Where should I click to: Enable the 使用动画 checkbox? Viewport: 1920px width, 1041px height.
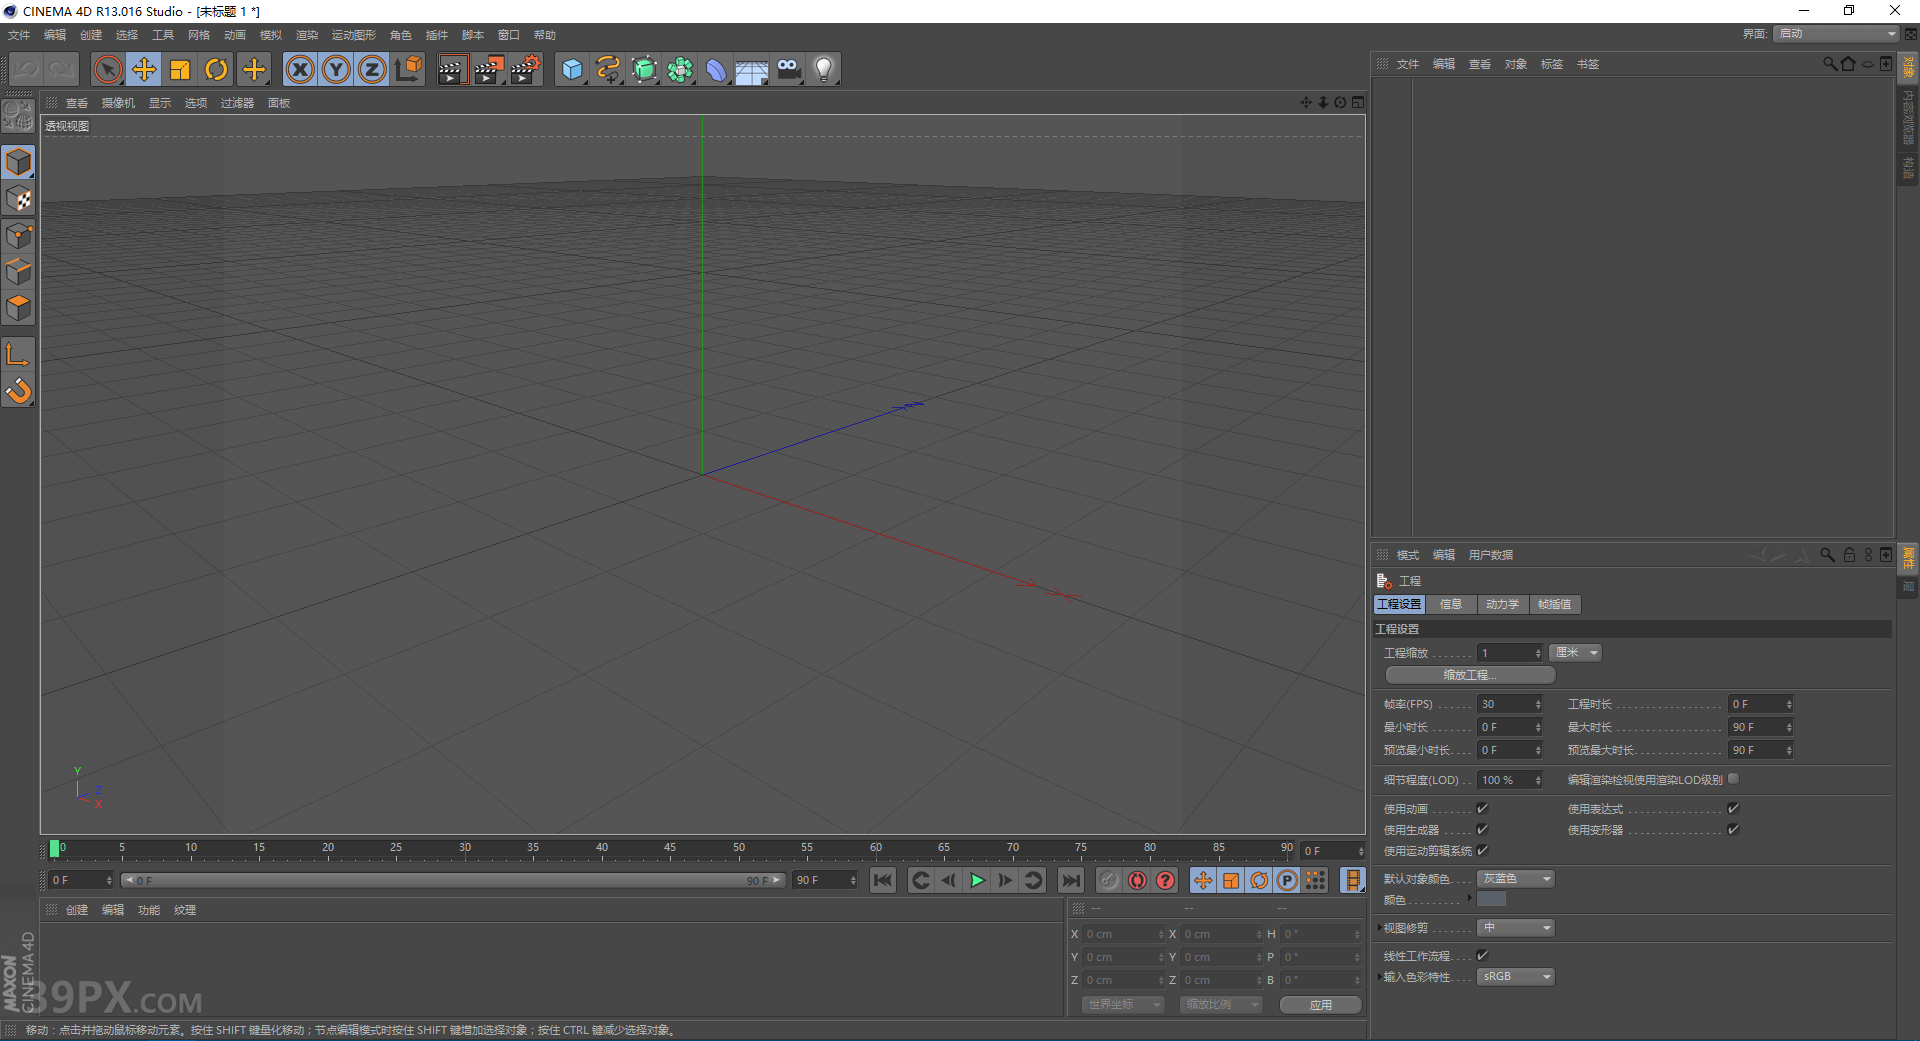pos(1482,808)
